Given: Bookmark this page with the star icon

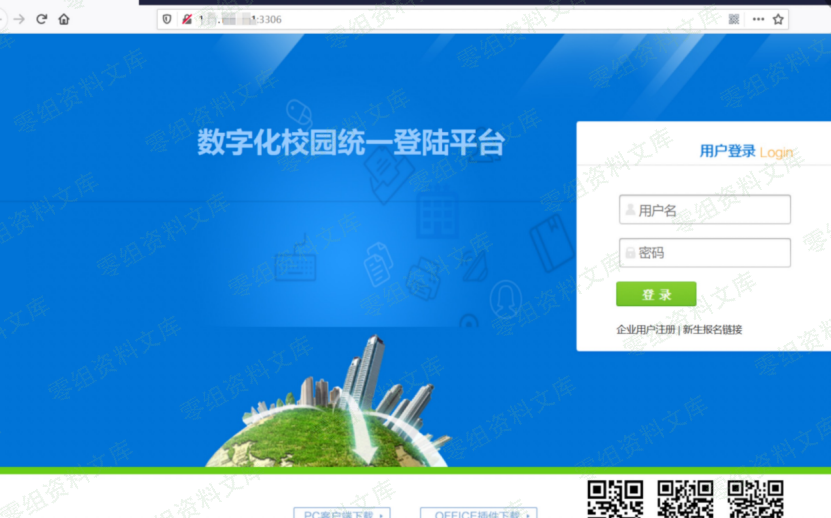Looking at the screenshot, I should (x=778, y=19).
